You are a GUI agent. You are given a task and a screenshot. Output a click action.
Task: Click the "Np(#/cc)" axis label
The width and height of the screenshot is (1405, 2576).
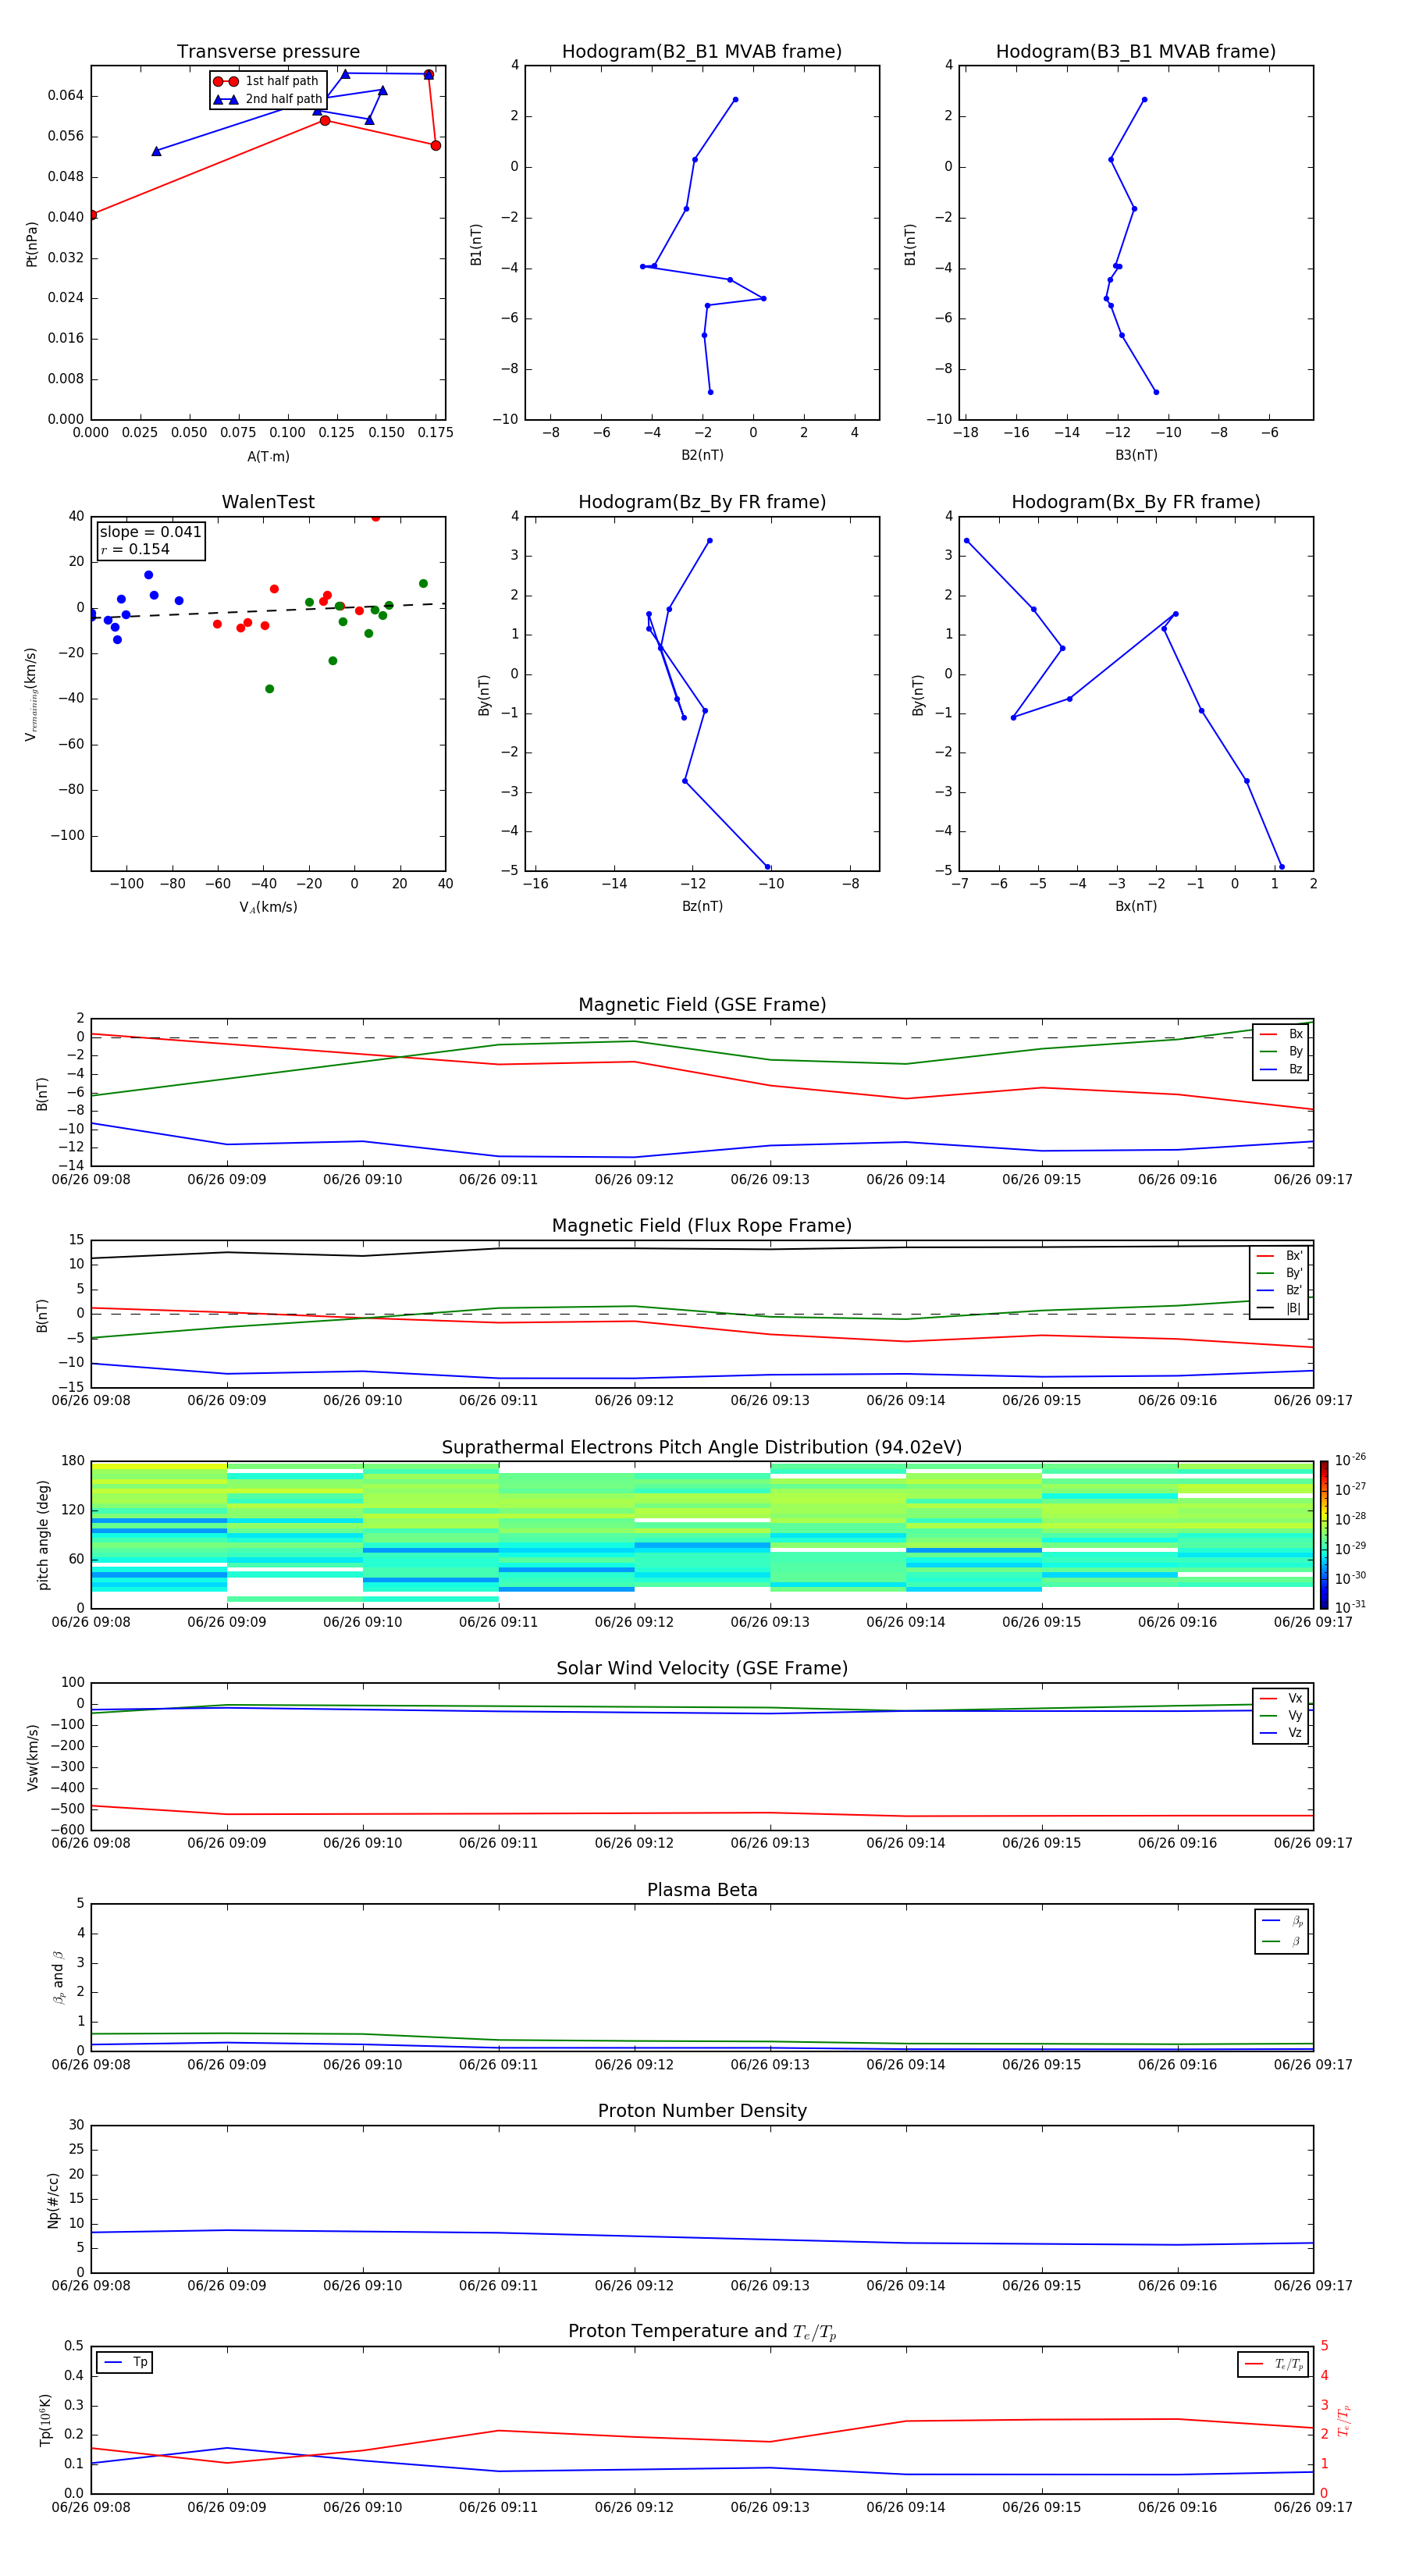pos(53,2200)
